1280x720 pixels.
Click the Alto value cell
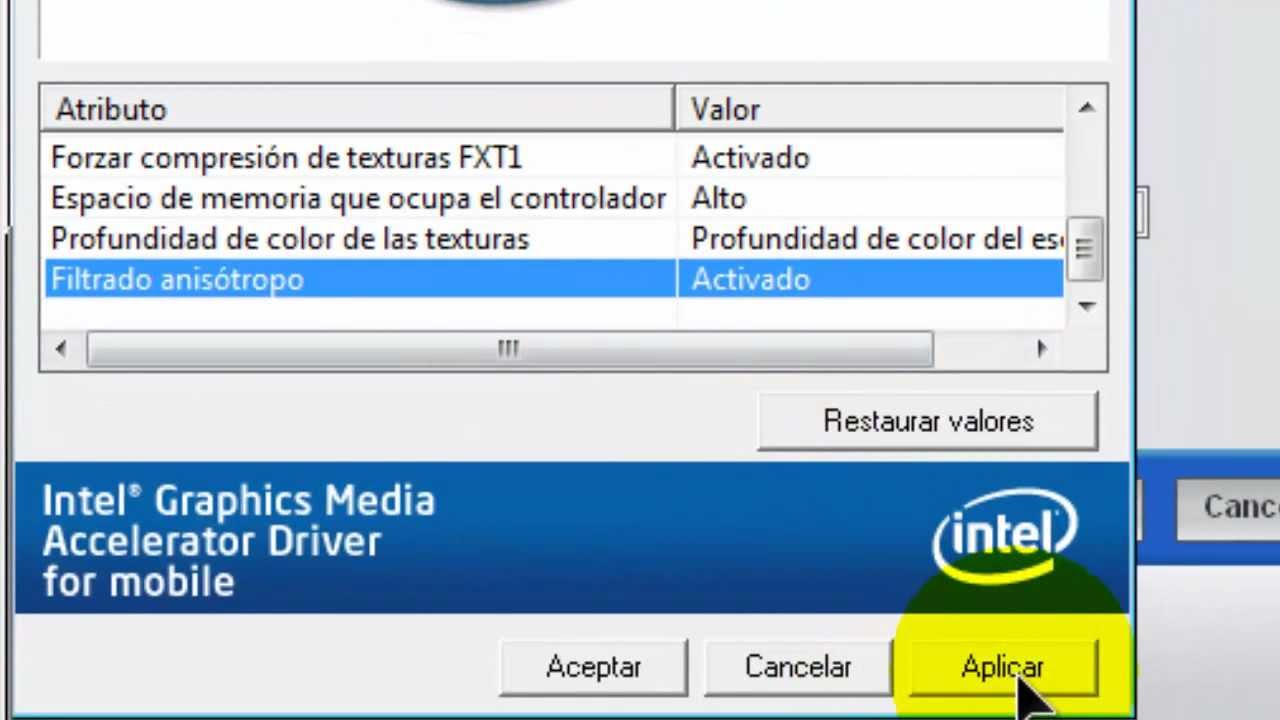718,198
